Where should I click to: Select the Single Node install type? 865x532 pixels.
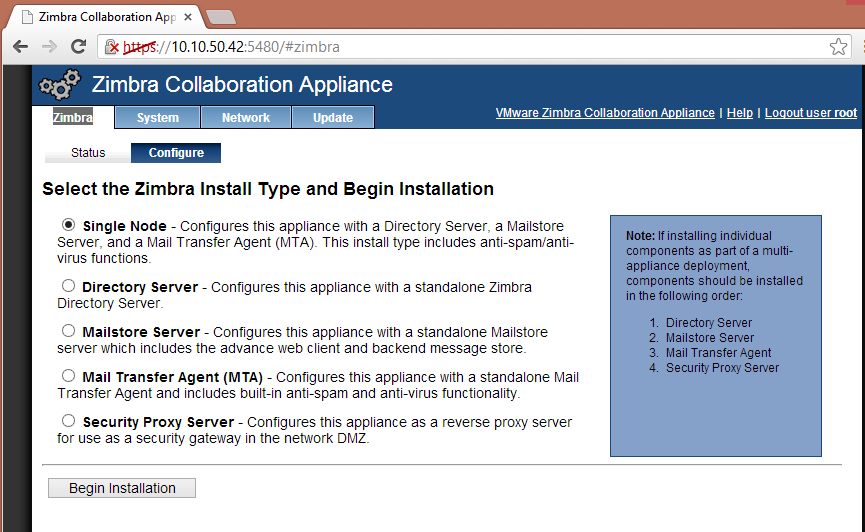pos(68,225)
